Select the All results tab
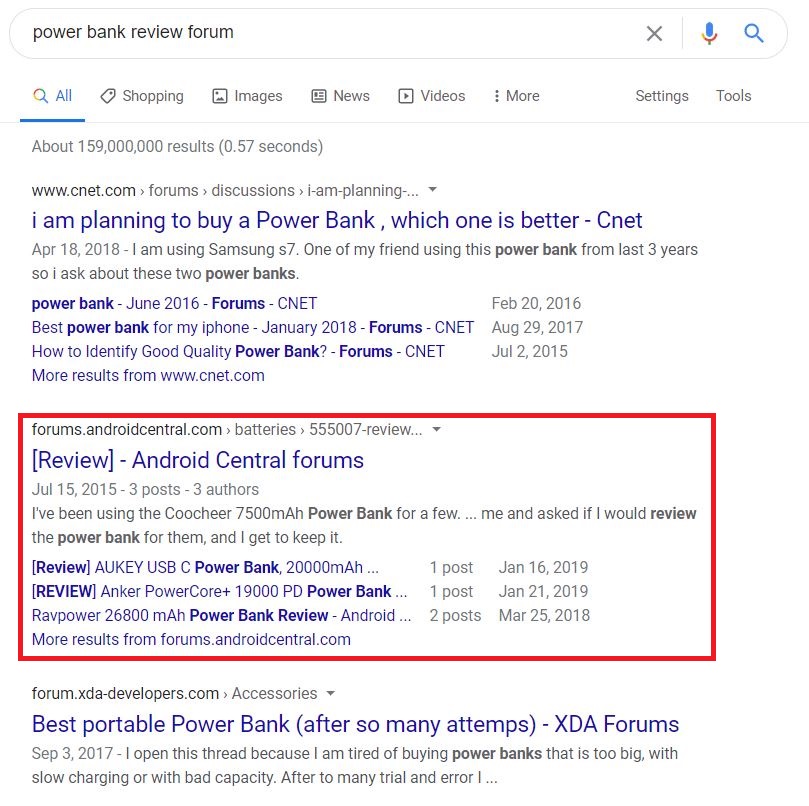The image size is (809, 806). (x=52, y=96)
